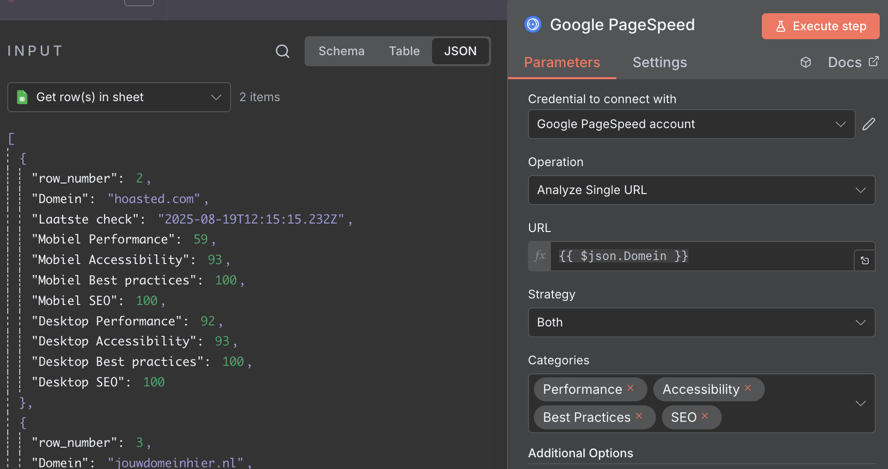Remove the SEO category tag

(705, 416)
